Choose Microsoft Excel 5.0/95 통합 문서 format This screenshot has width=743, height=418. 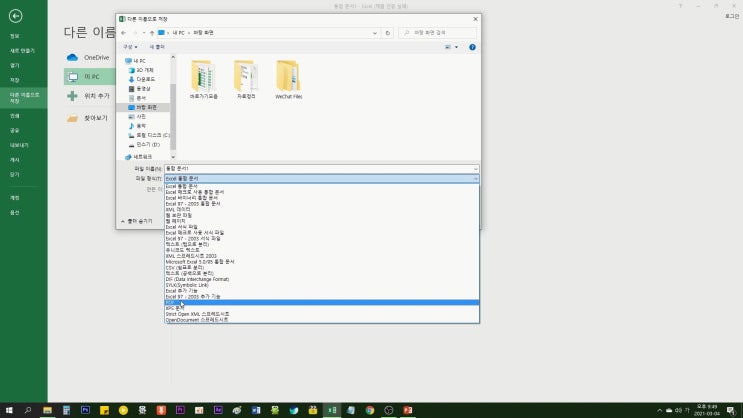point(322,262)
